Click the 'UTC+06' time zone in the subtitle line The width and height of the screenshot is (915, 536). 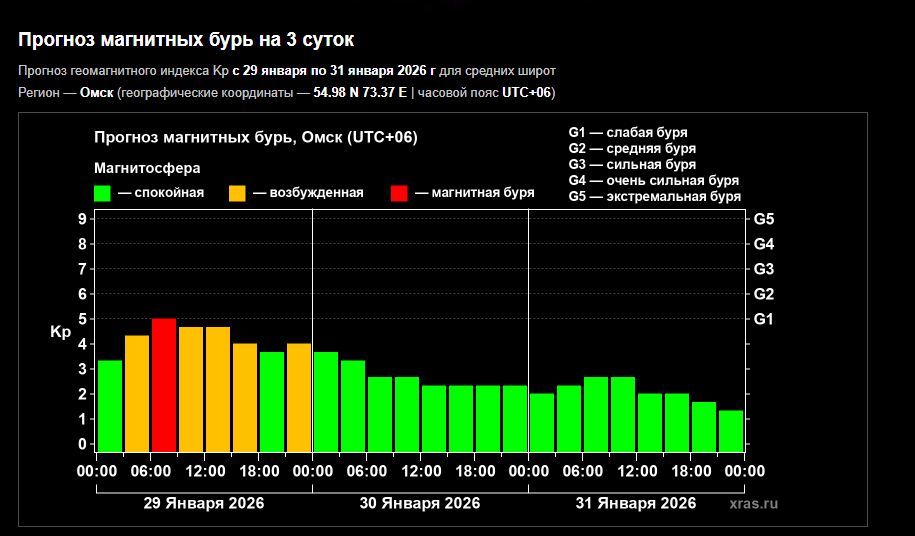point(526,93)
